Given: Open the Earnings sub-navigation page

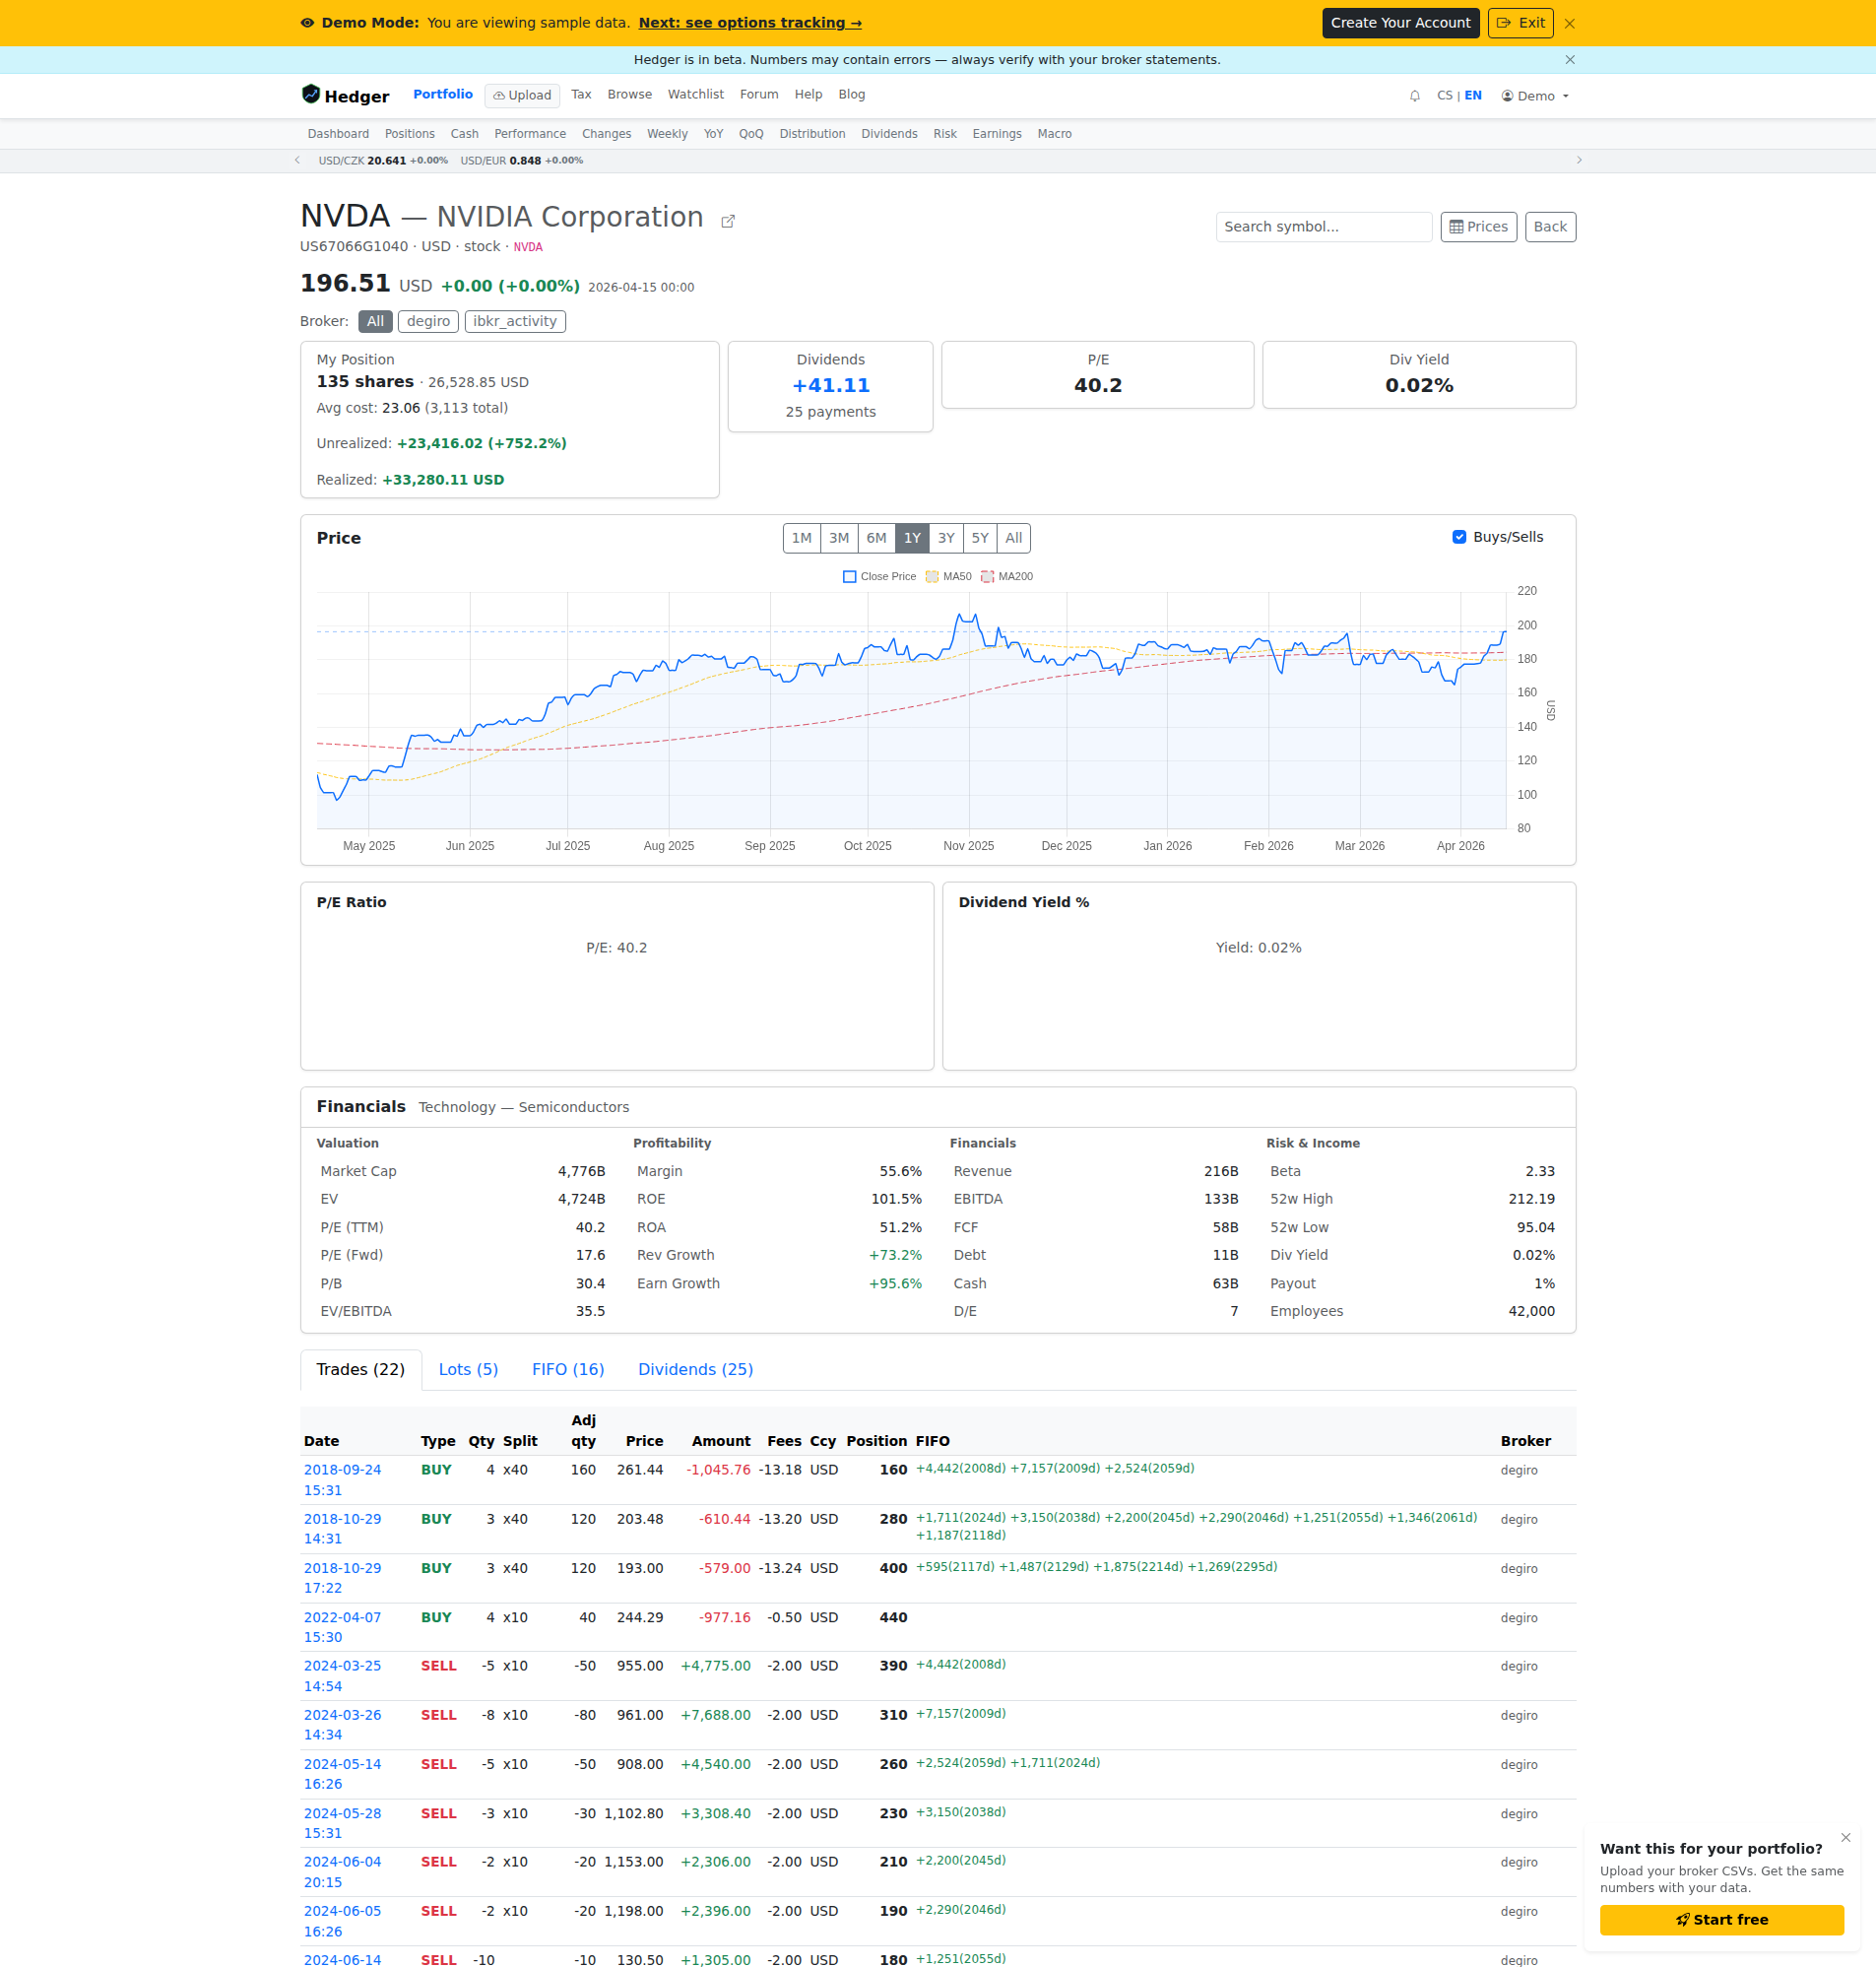Looking at the screenshot, I should tap(996, 134).
